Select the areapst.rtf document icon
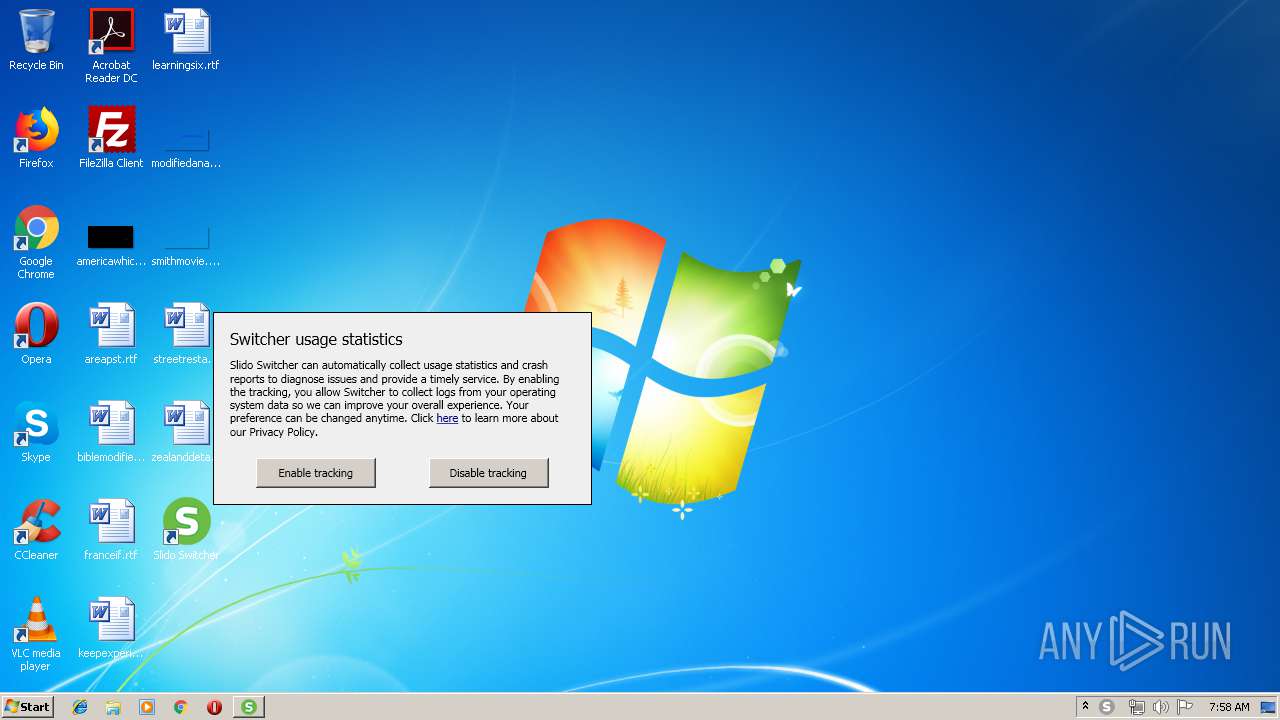The width and height of the screenshot is (1280, 720). pos(111,334)
